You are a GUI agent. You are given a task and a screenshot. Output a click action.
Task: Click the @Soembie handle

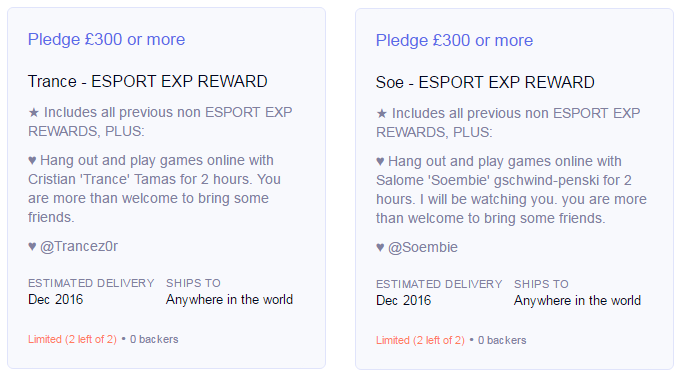423,247
